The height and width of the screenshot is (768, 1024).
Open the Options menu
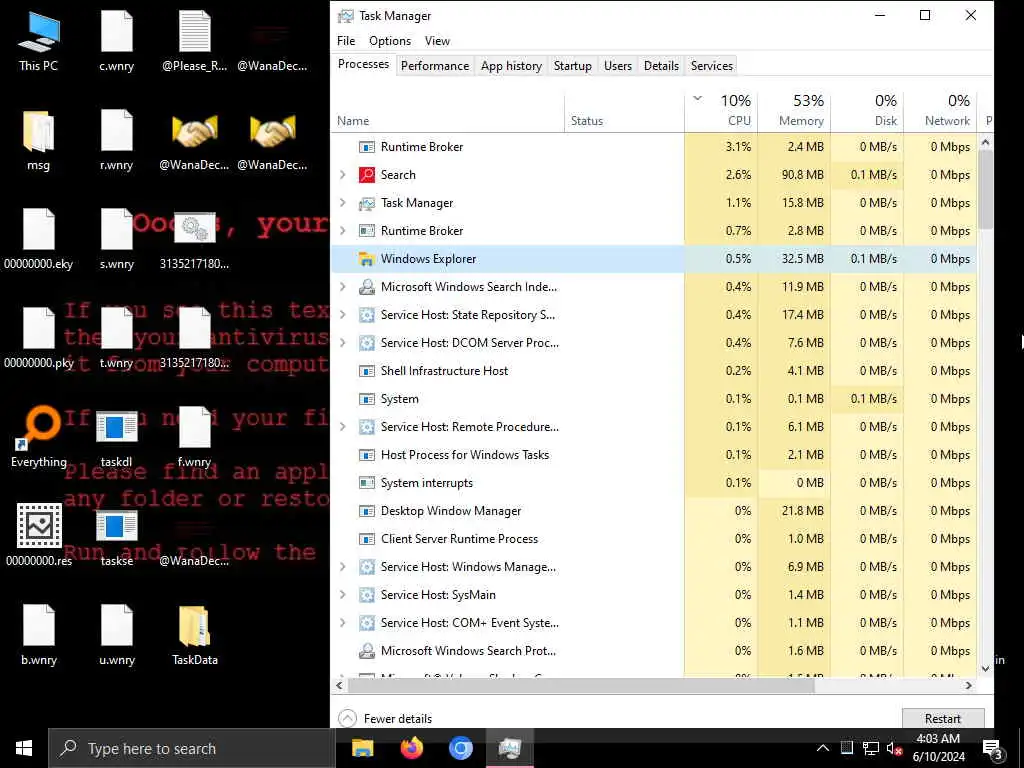click(390, 40)
